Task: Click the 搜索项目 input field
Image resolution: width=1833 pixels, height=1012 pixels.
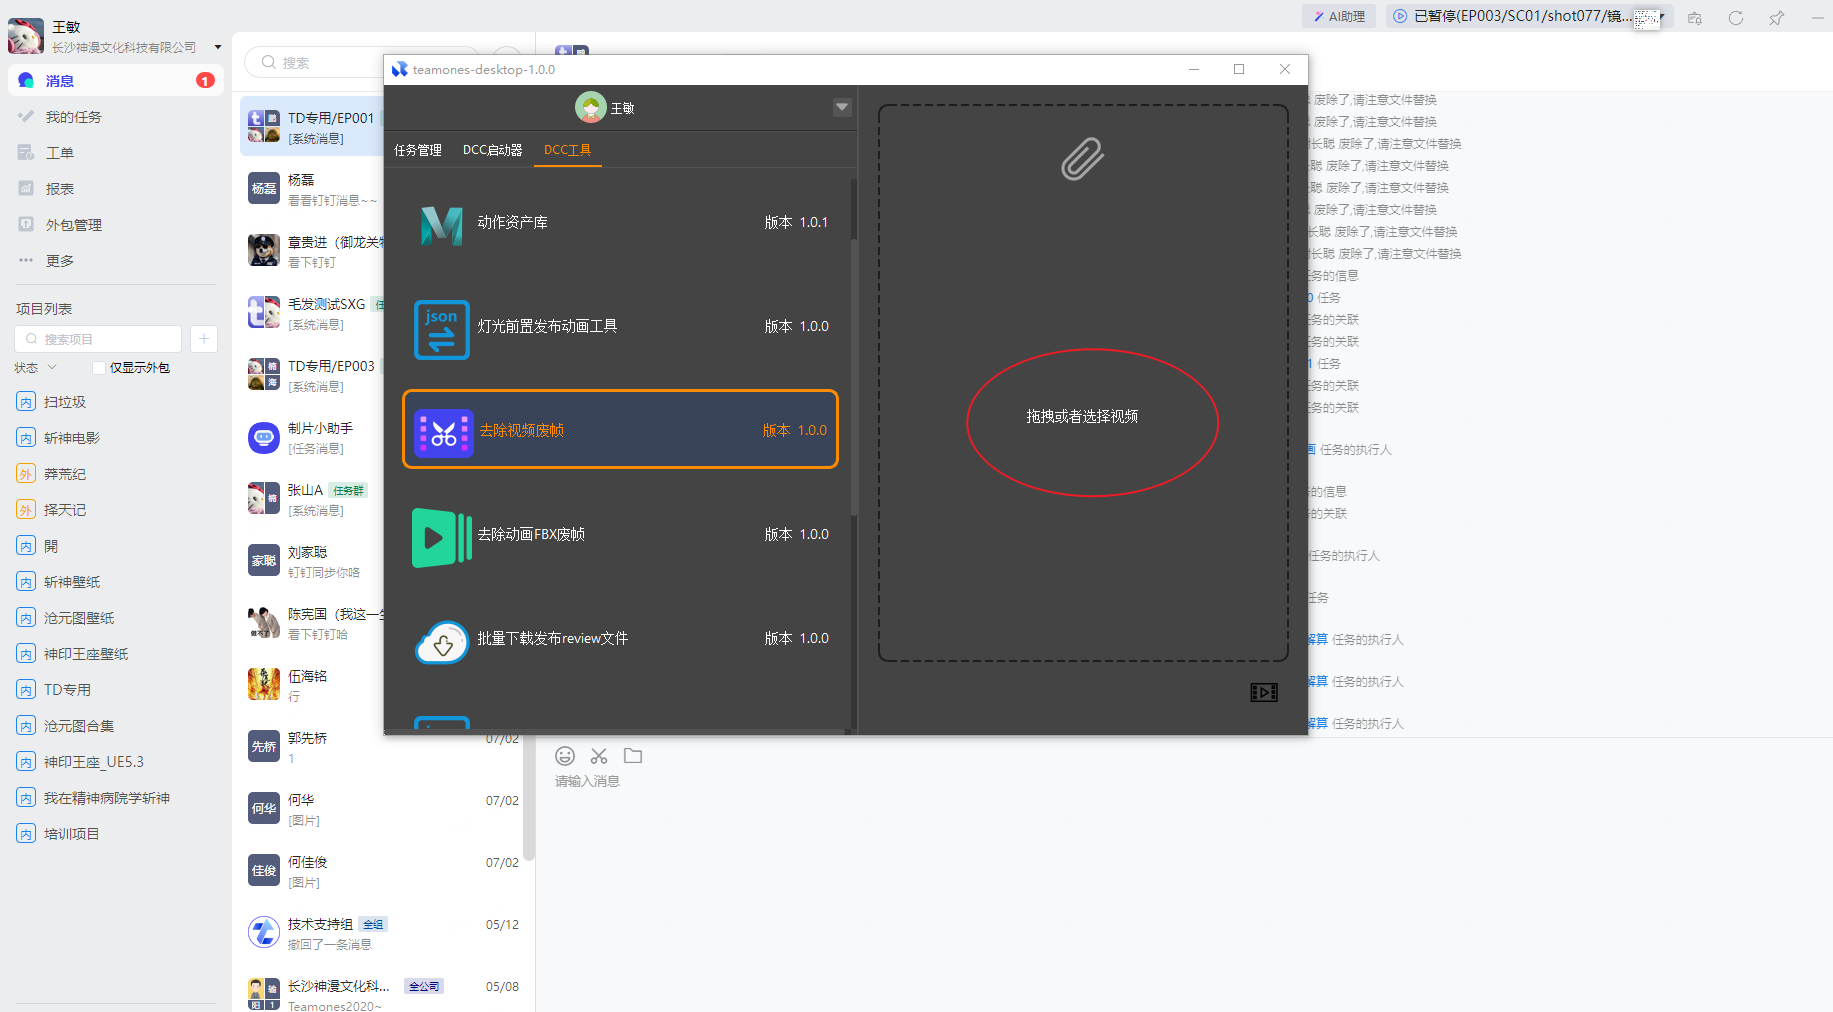Action: (x=100, y=339)
